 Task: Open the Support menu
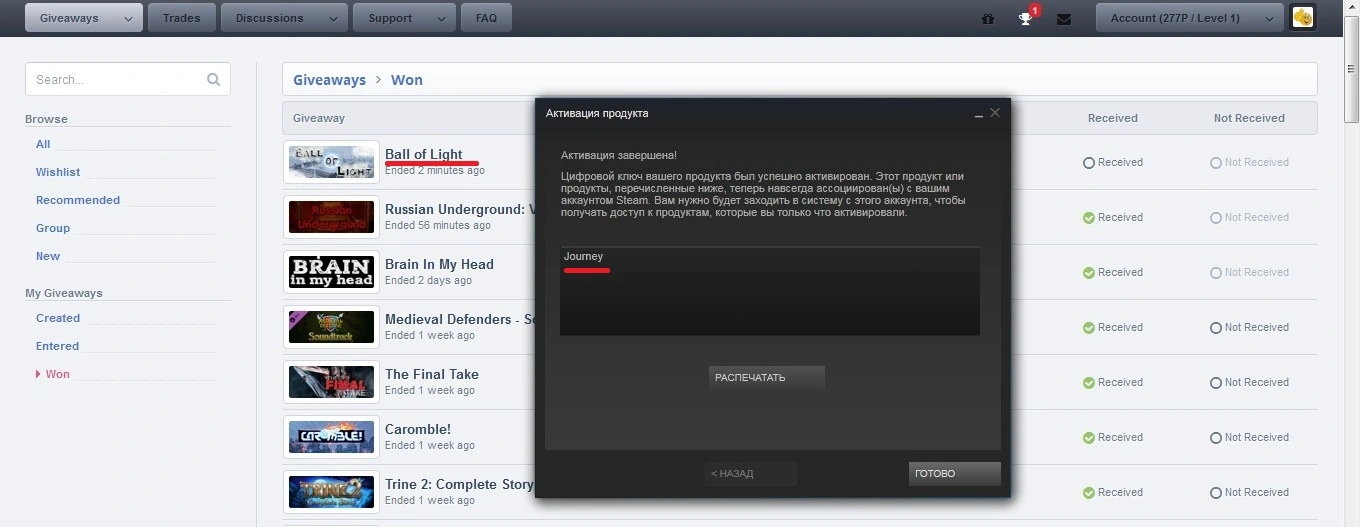(391, 18)
